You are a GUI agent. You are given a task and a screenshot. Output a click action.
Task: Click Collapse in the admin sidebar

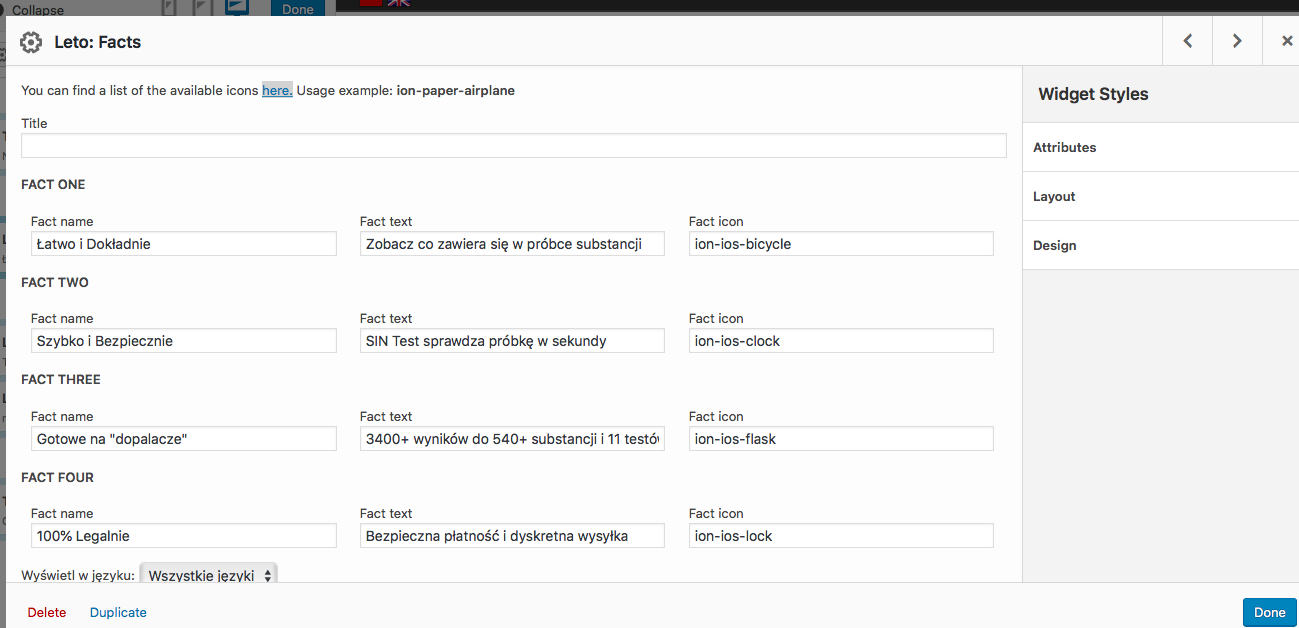(40, 9)
